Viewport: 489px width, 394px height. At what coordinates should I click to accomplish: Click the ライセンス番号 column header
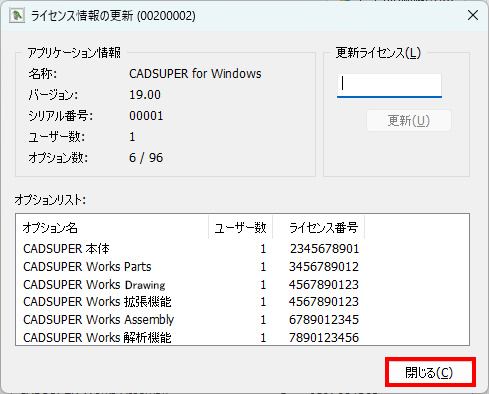point(319,228)
